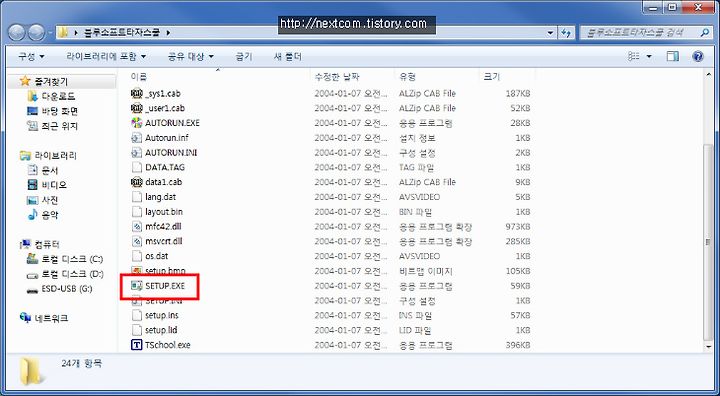Screen dimensions: 720x396
Task: Click the back navigation arrow
Action: click(17, 33)
